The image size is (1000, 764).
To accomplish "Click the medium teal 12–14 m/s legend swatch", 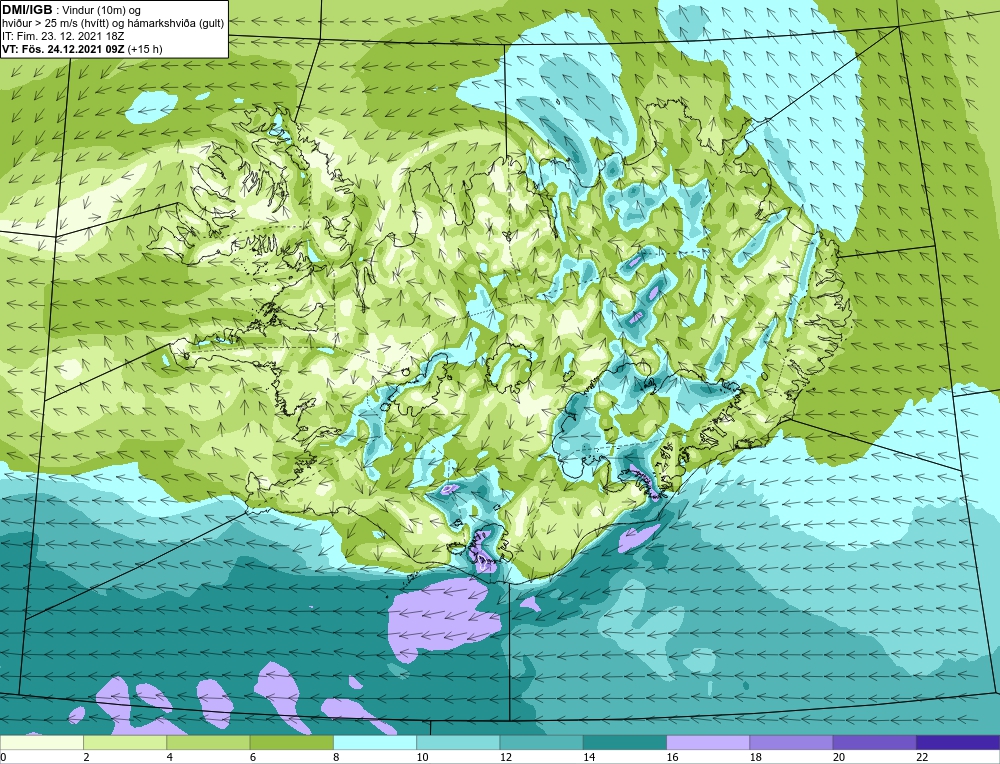I will pyautogui.click(x=541, y=742).
